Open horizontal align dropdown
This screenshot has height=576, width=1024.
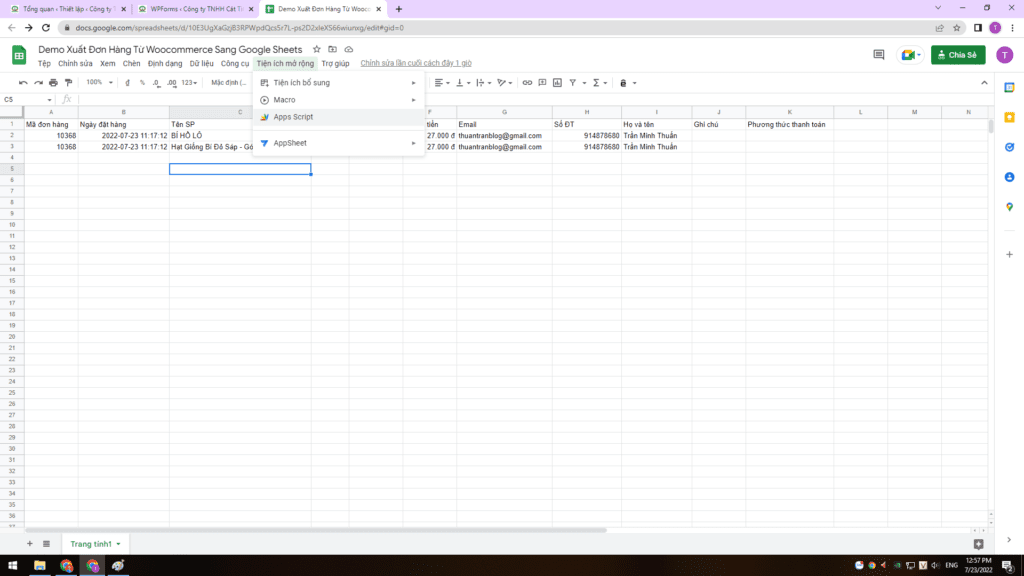click(x=442, y=83)
